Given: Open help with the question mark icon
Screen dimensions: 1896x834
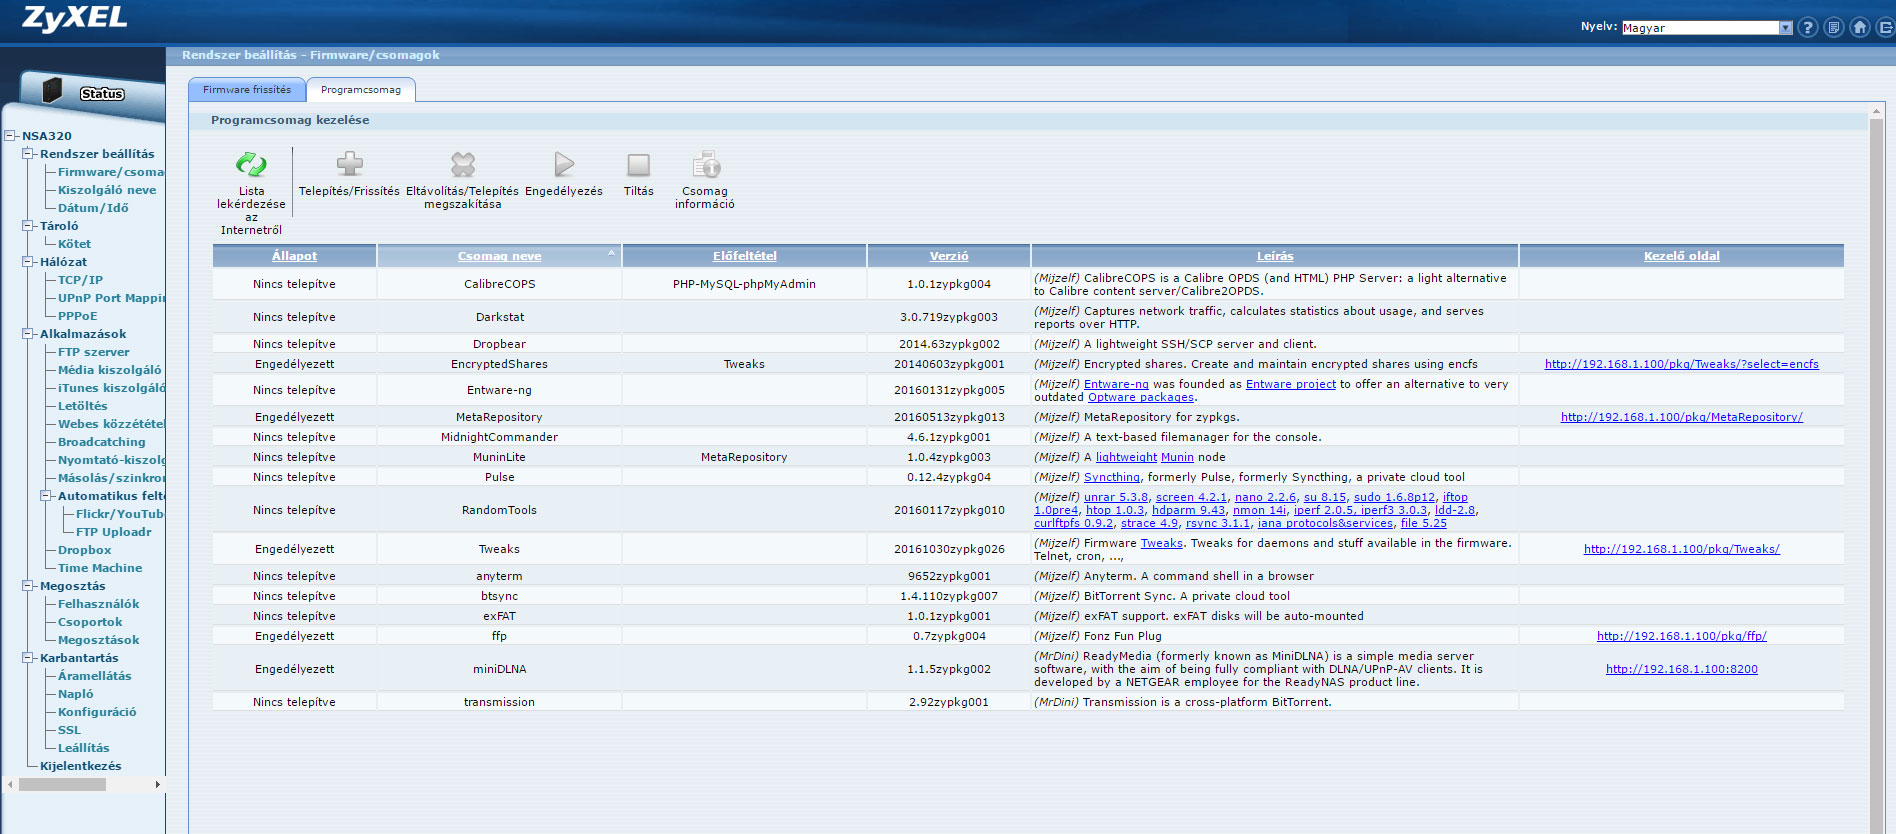Looking at the screenshot, I should (1807, 27).
